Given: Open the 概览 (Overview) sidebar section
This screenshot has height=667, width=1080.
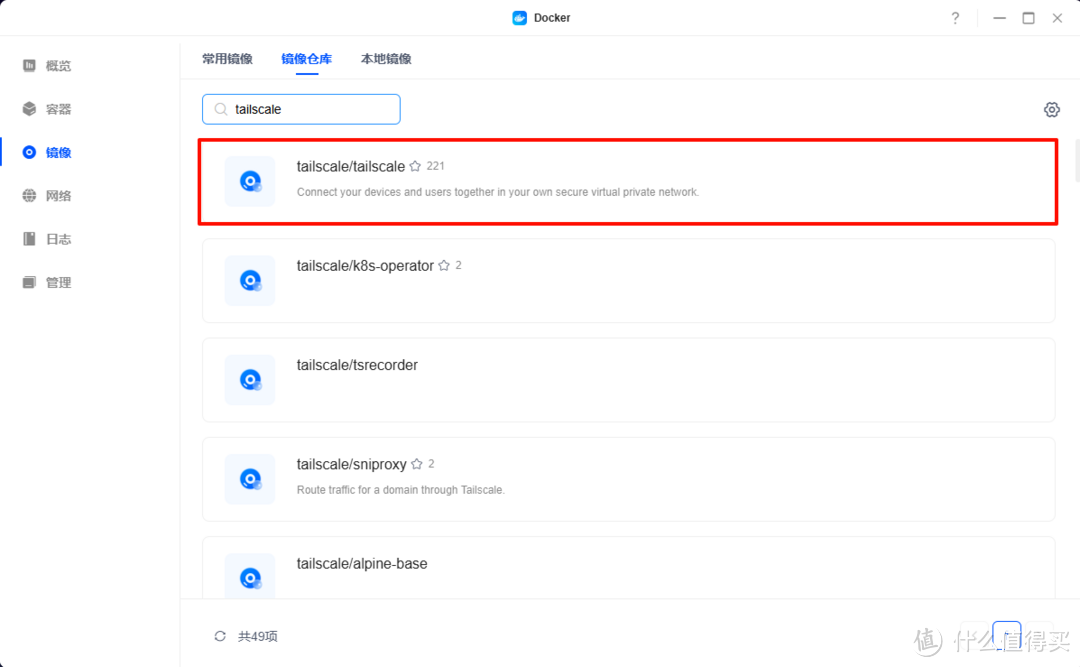Looking at the screenshot, I should click(x=55, y=65).
